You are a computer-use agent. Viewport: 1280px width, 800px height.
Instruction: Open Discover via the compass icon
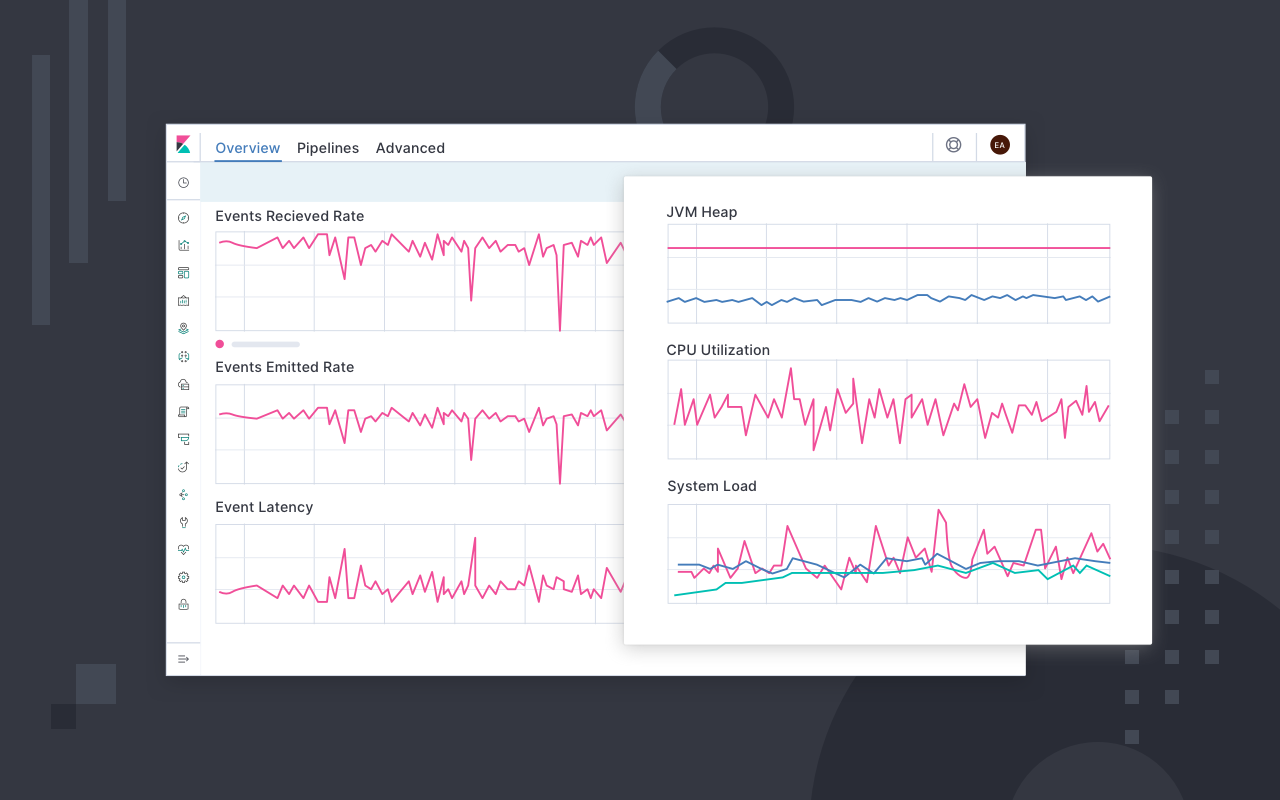coord(183,218)
